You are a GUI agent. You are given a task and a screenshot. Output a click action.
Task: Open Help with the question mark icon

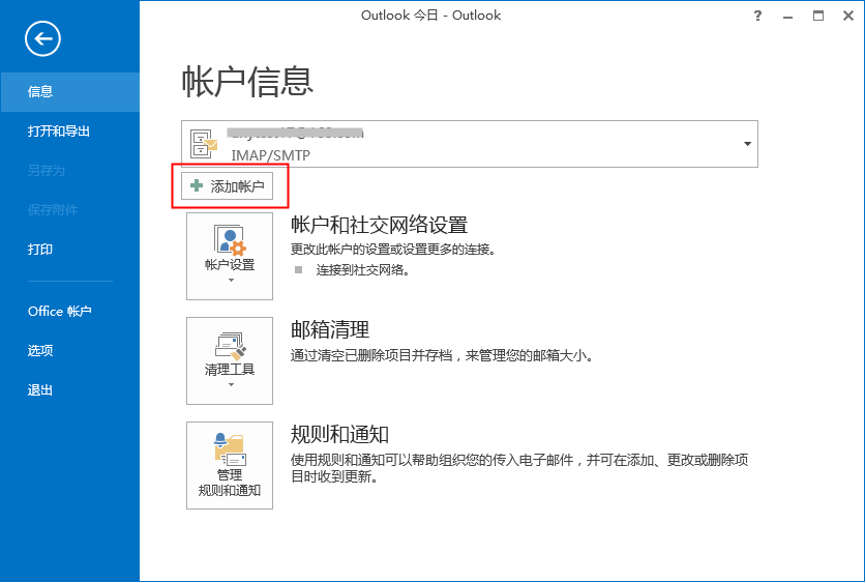tap(758, 16)
